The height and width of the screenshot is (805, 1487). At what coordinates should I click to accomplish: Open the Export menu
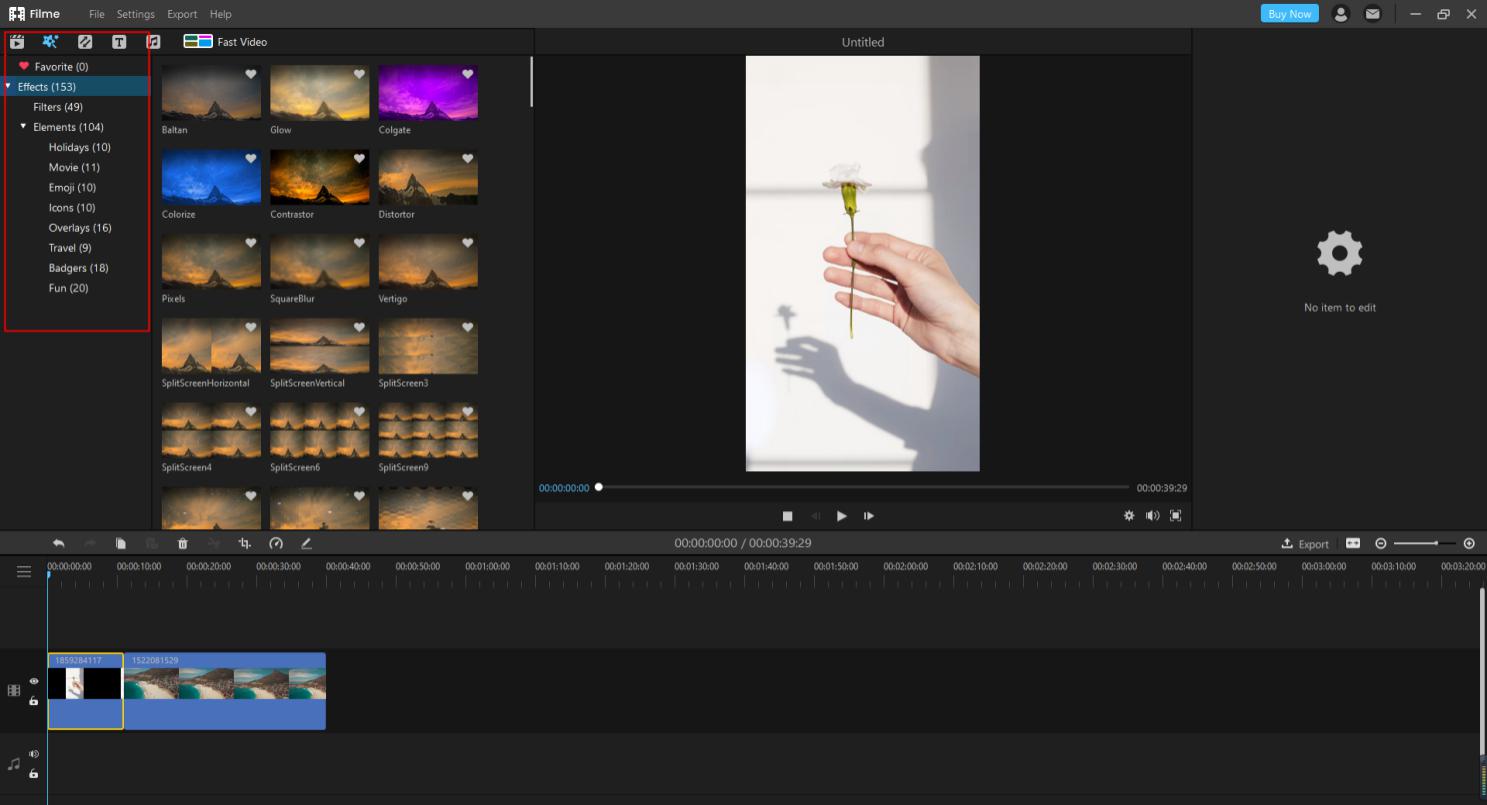182,14
